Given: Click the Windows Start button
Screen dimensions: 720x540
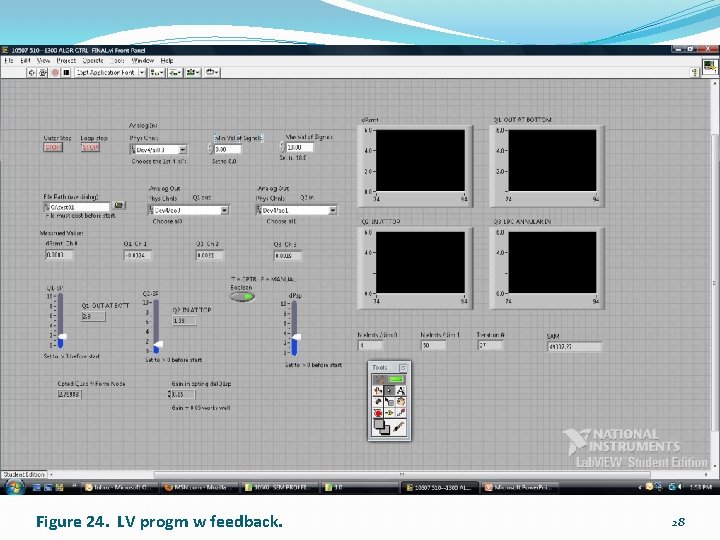Looking at the screenshot, I should pyautogui.click(x=15, y=487).
